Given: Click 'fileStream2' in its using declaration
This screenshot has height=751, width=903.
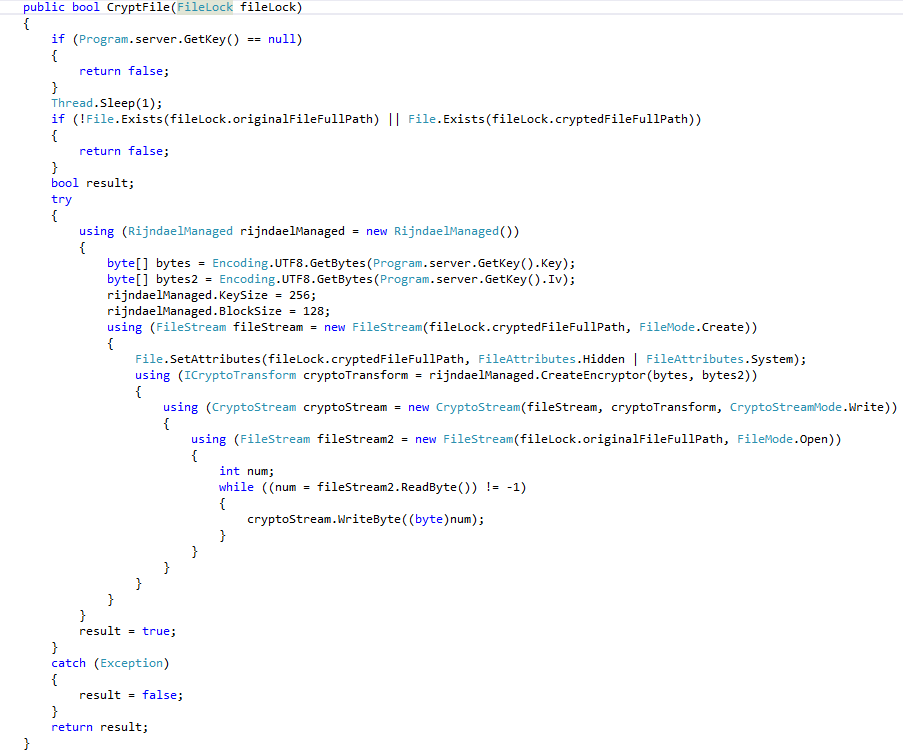Looking at the screenshot, I should [x=355, y=439].
